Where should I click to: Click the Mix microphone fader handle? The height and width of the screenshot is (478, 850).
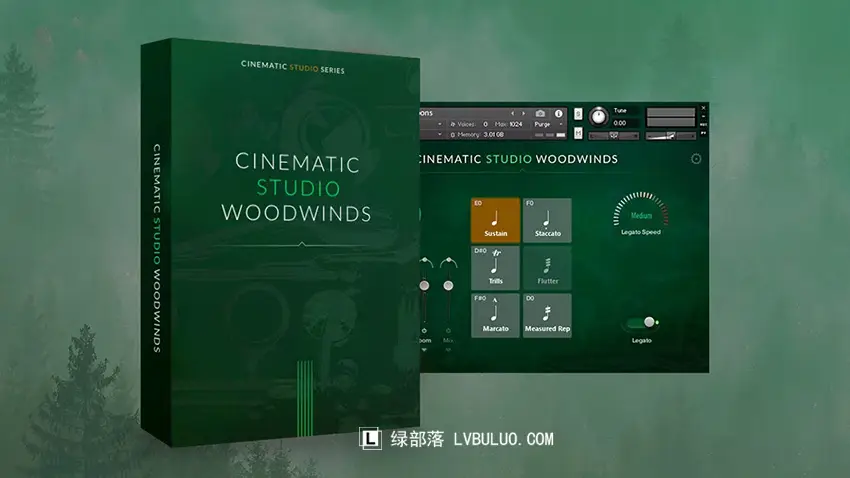click(448, 285)
